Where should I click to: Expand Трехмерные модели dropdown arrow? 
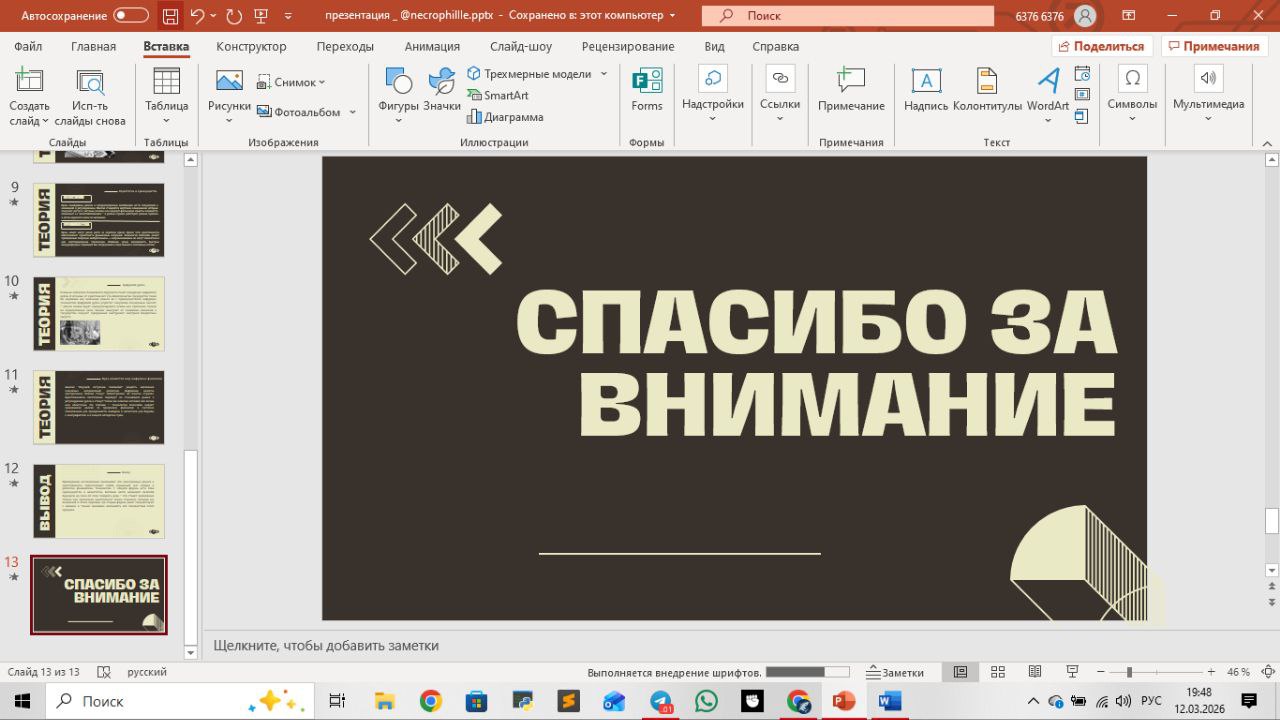click(604, 74)
